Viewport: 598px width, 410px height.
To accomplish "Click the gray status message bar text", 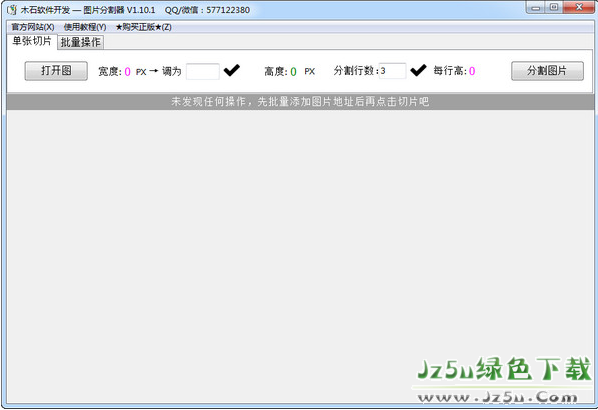I will (300, 101).
